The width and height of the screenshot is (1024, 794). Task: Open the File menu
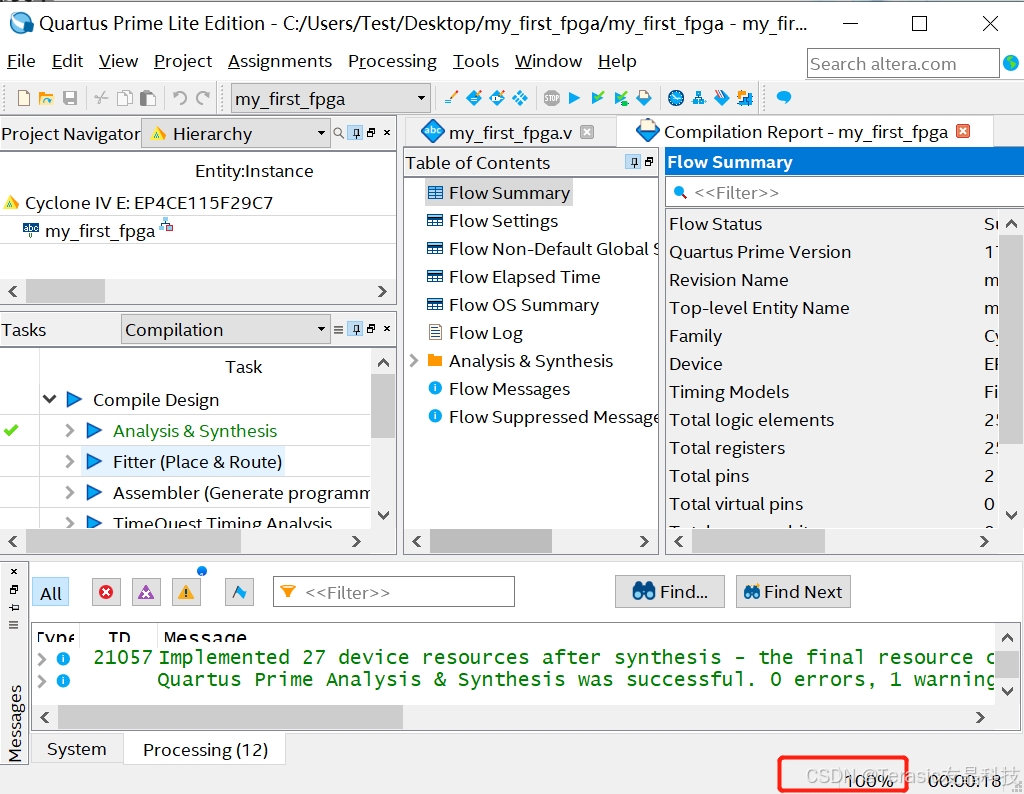[21, 61]
